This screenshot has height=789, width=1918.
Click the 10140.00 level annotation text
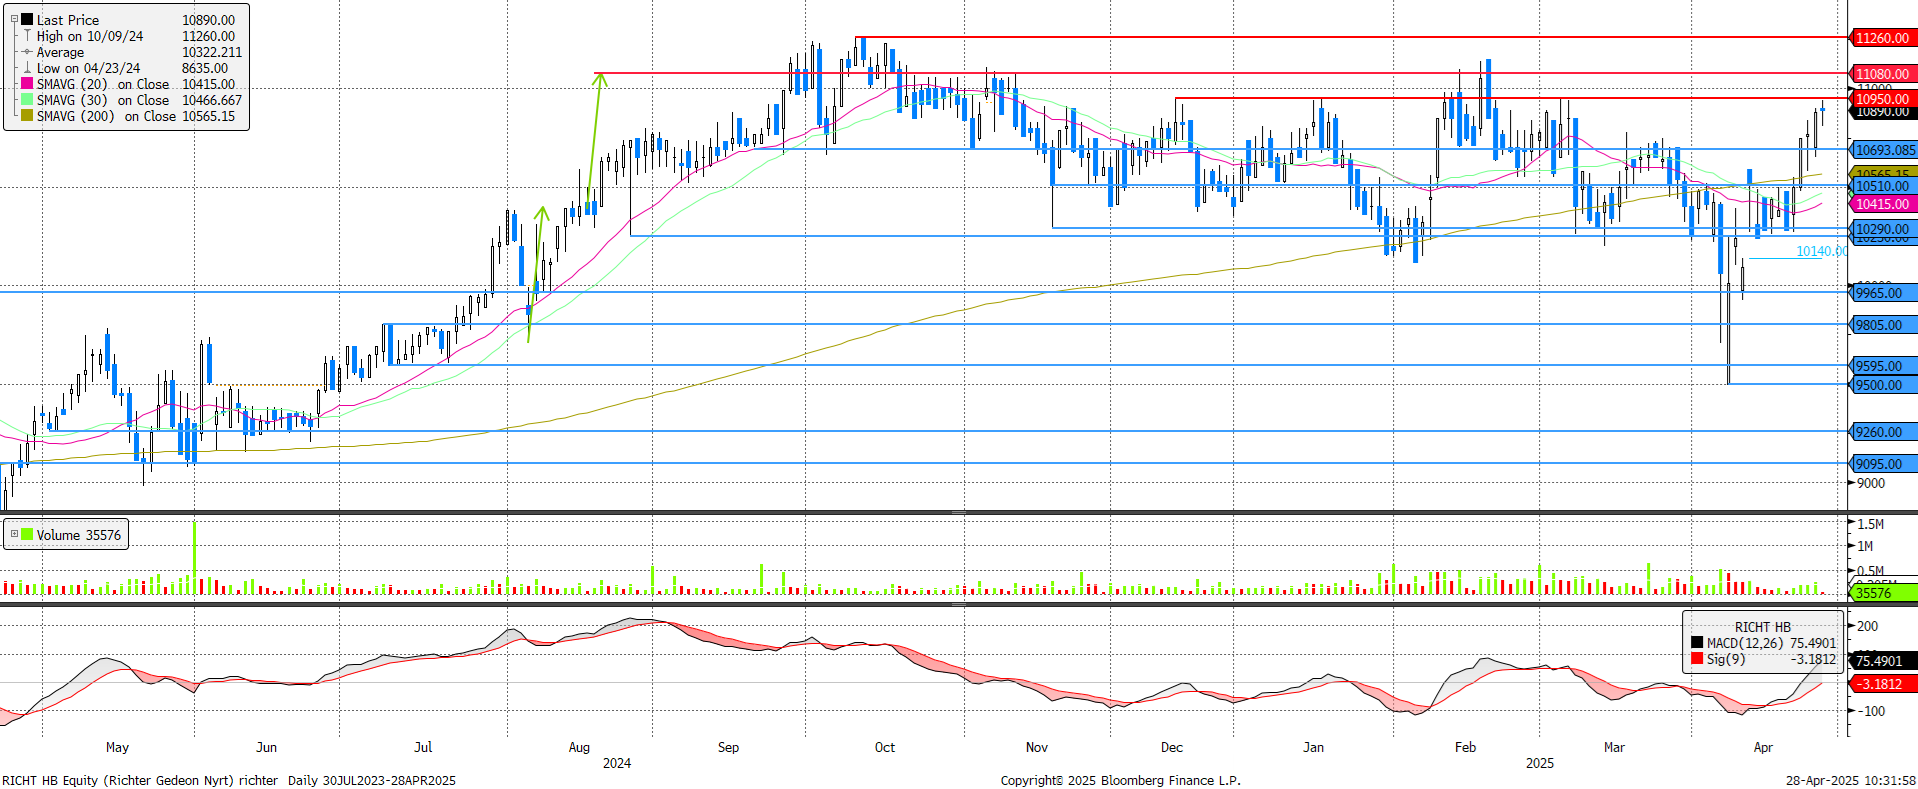point(1820,251)
